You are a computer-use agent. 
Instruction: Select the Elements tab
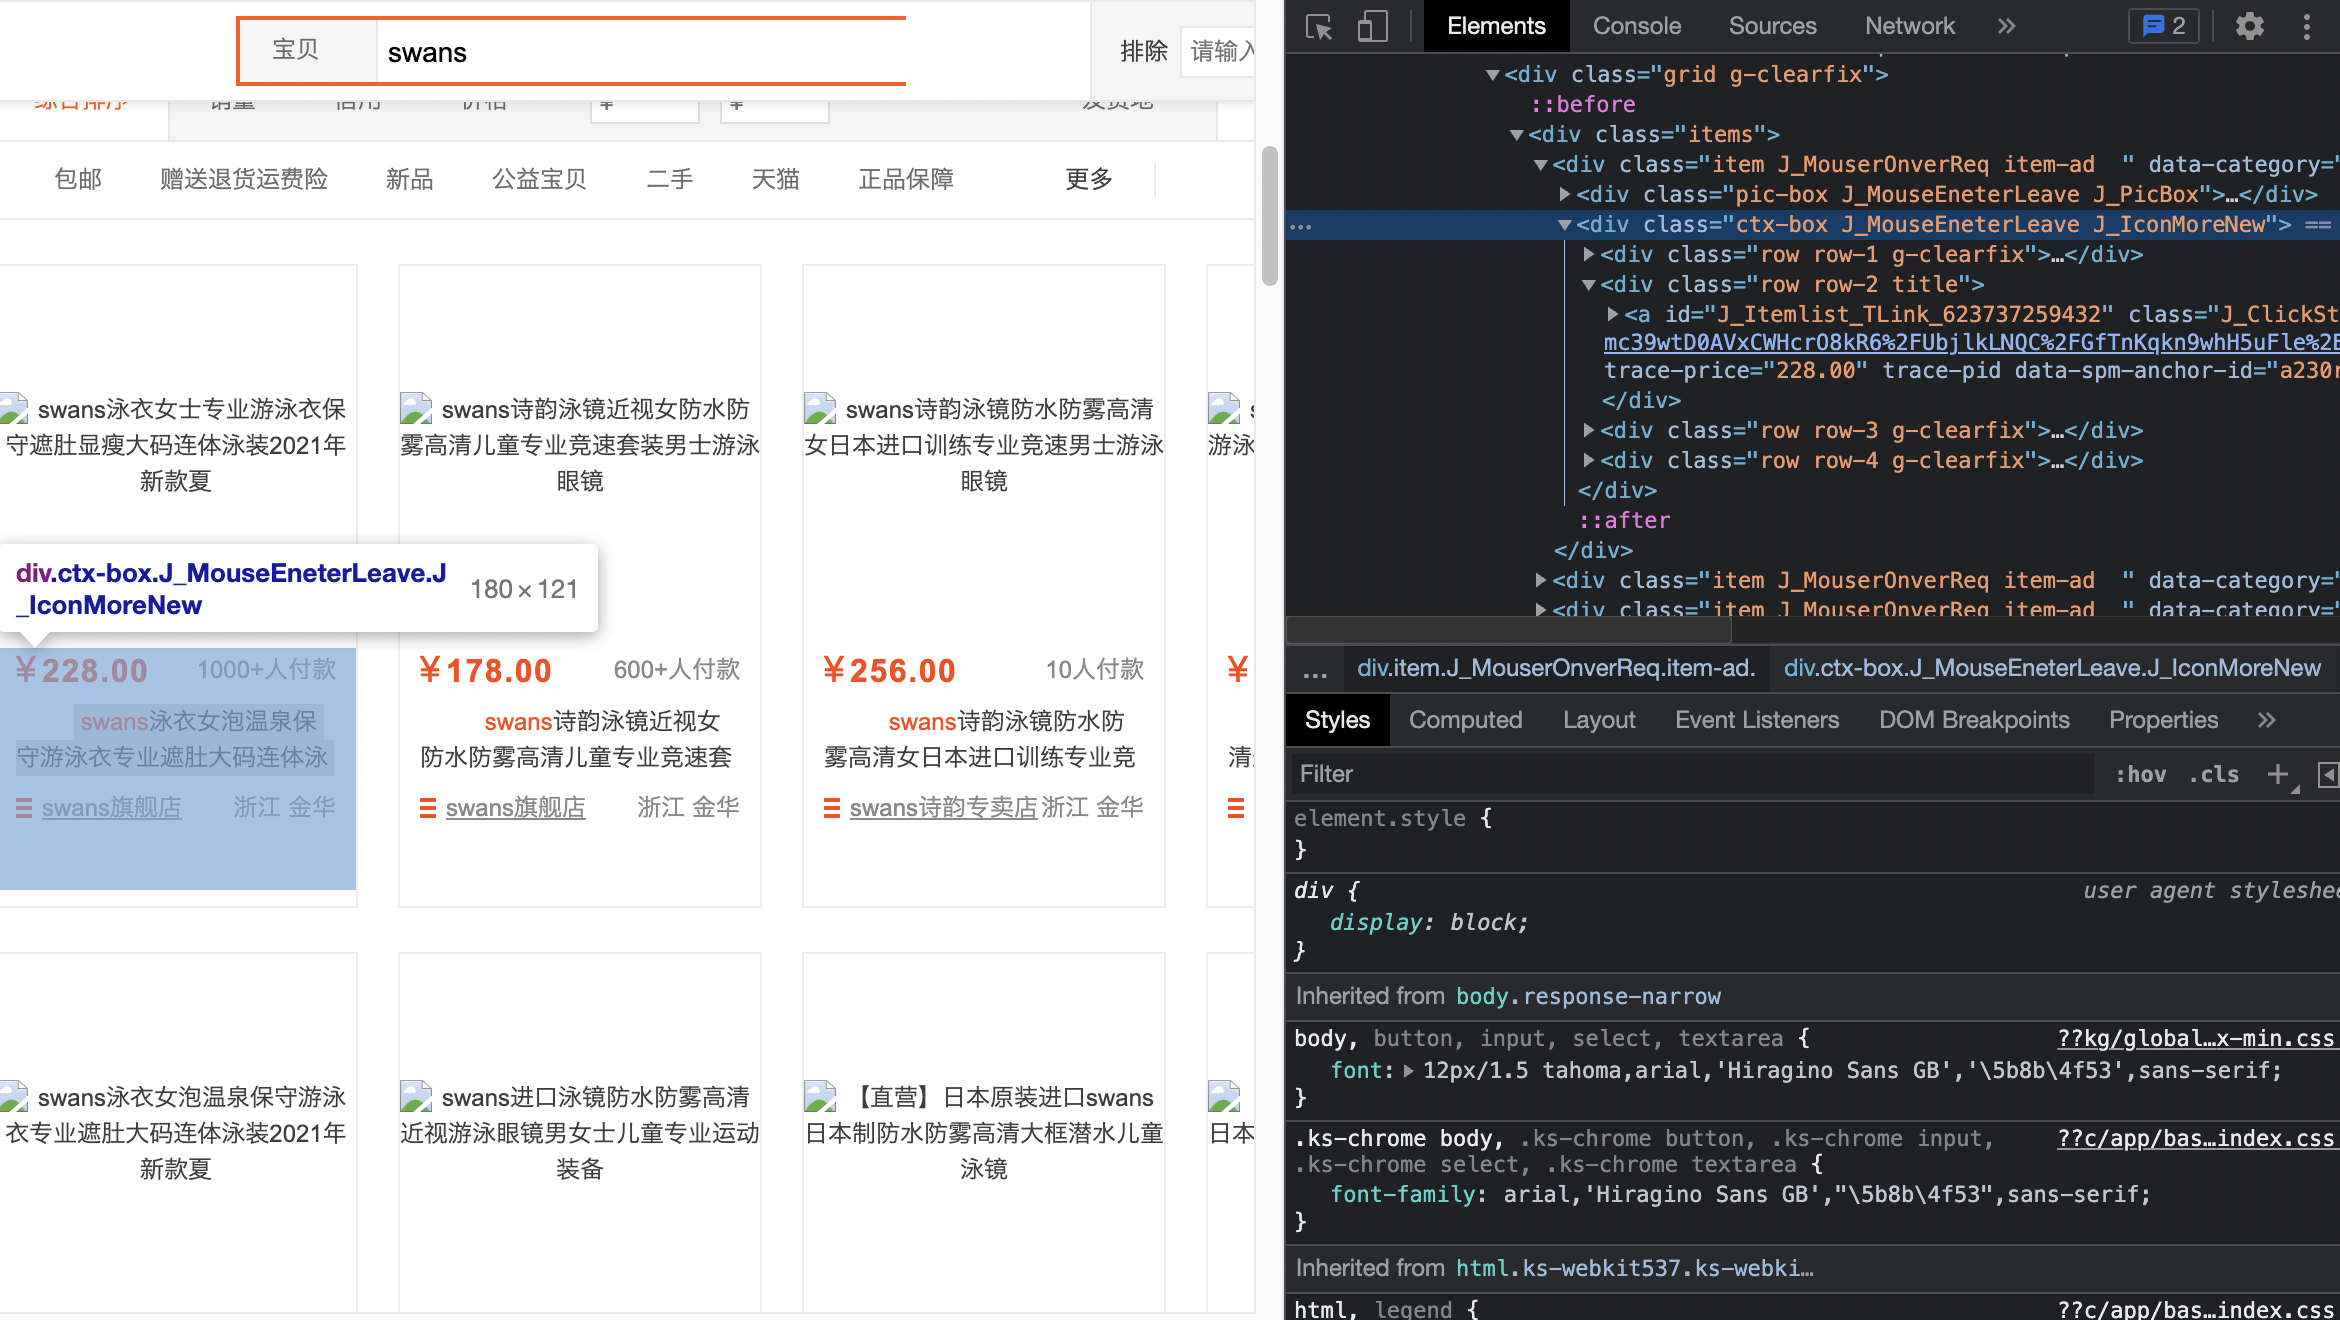tap(1496, 26)
